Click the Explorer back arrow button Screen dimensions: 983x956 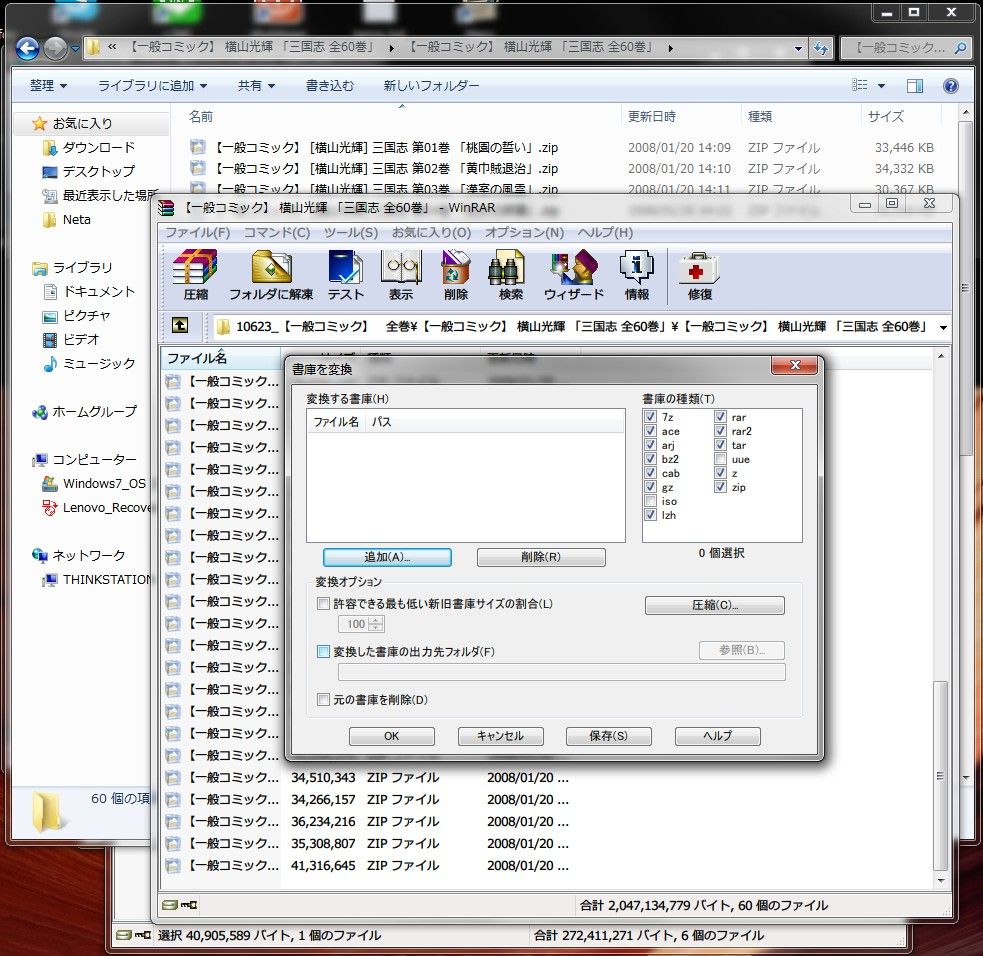(x=28, y=48)
